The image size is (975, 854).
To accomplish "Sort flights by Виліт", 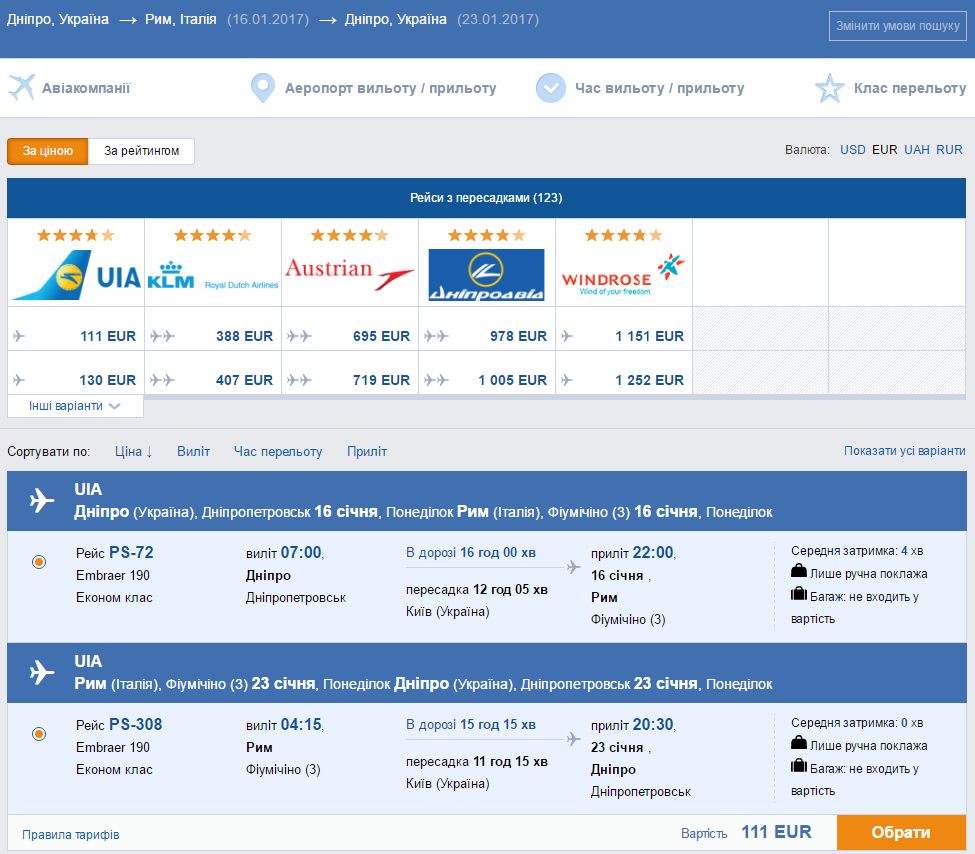I will coord(193,452).
